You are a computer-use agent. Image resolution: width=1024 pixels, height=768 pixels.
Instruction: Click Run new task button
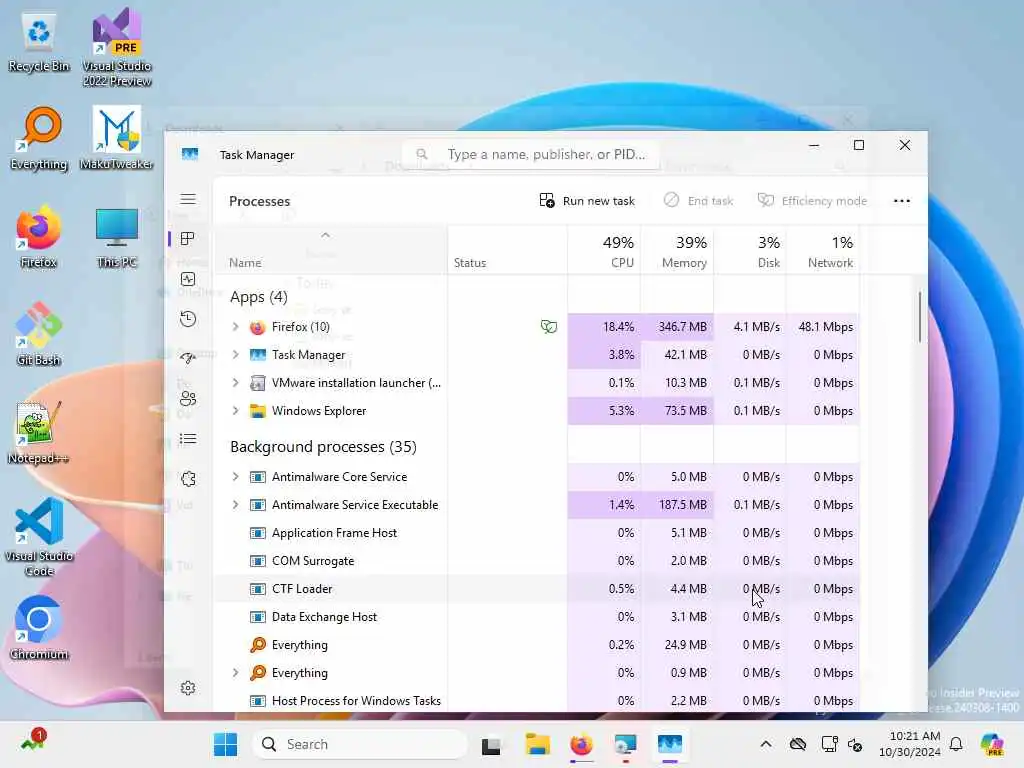pos(587,201)
